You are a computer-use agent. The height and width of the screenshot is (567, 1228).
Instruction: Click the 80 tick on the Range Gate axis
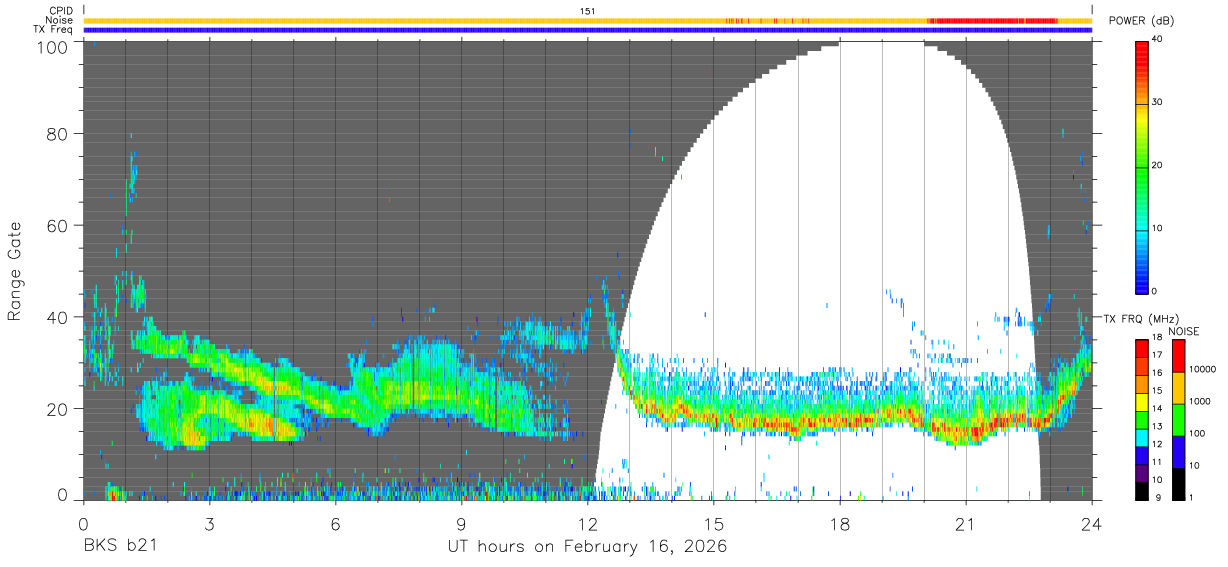coord(58,133)
